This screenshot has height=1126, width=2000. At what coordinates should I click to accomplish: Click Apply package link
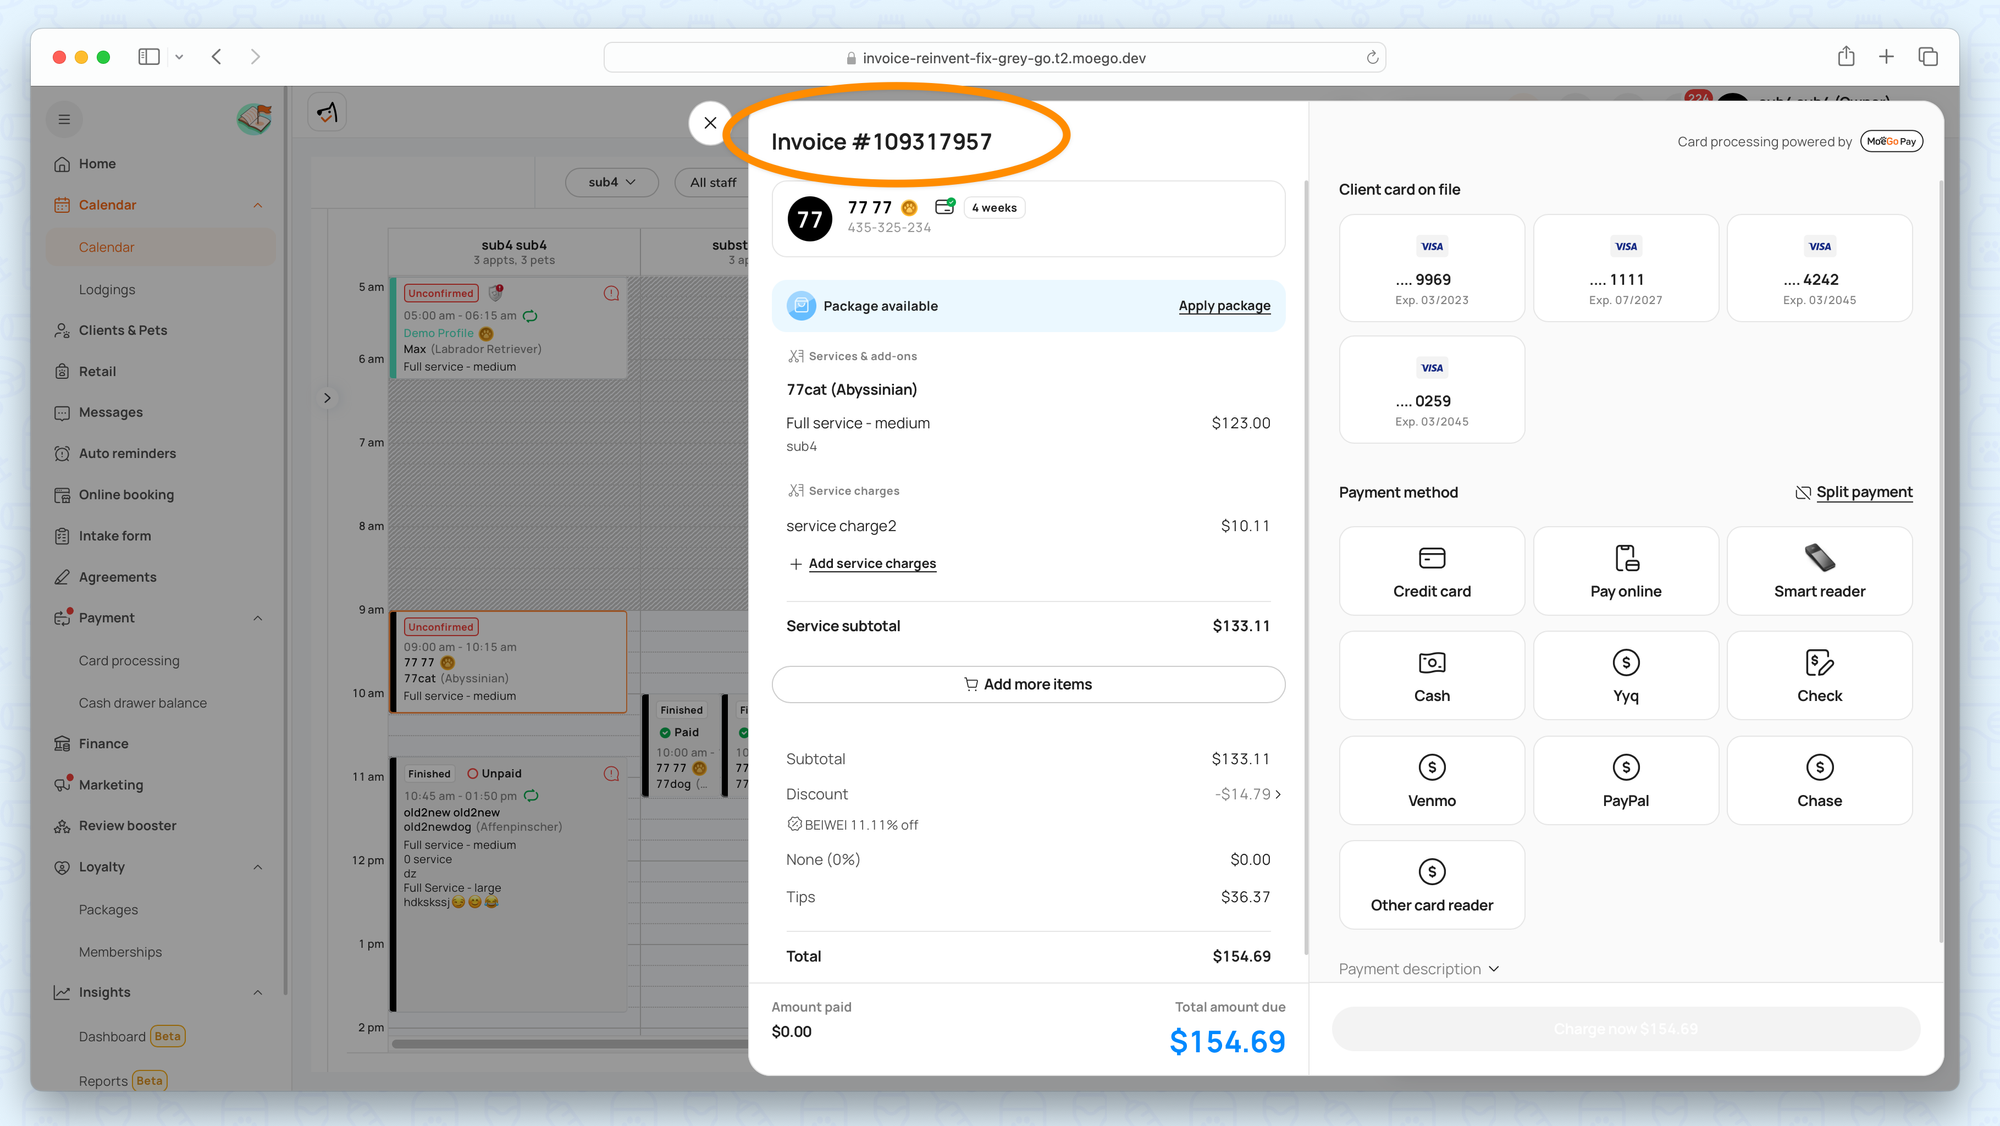click(x=1224, y=306)
